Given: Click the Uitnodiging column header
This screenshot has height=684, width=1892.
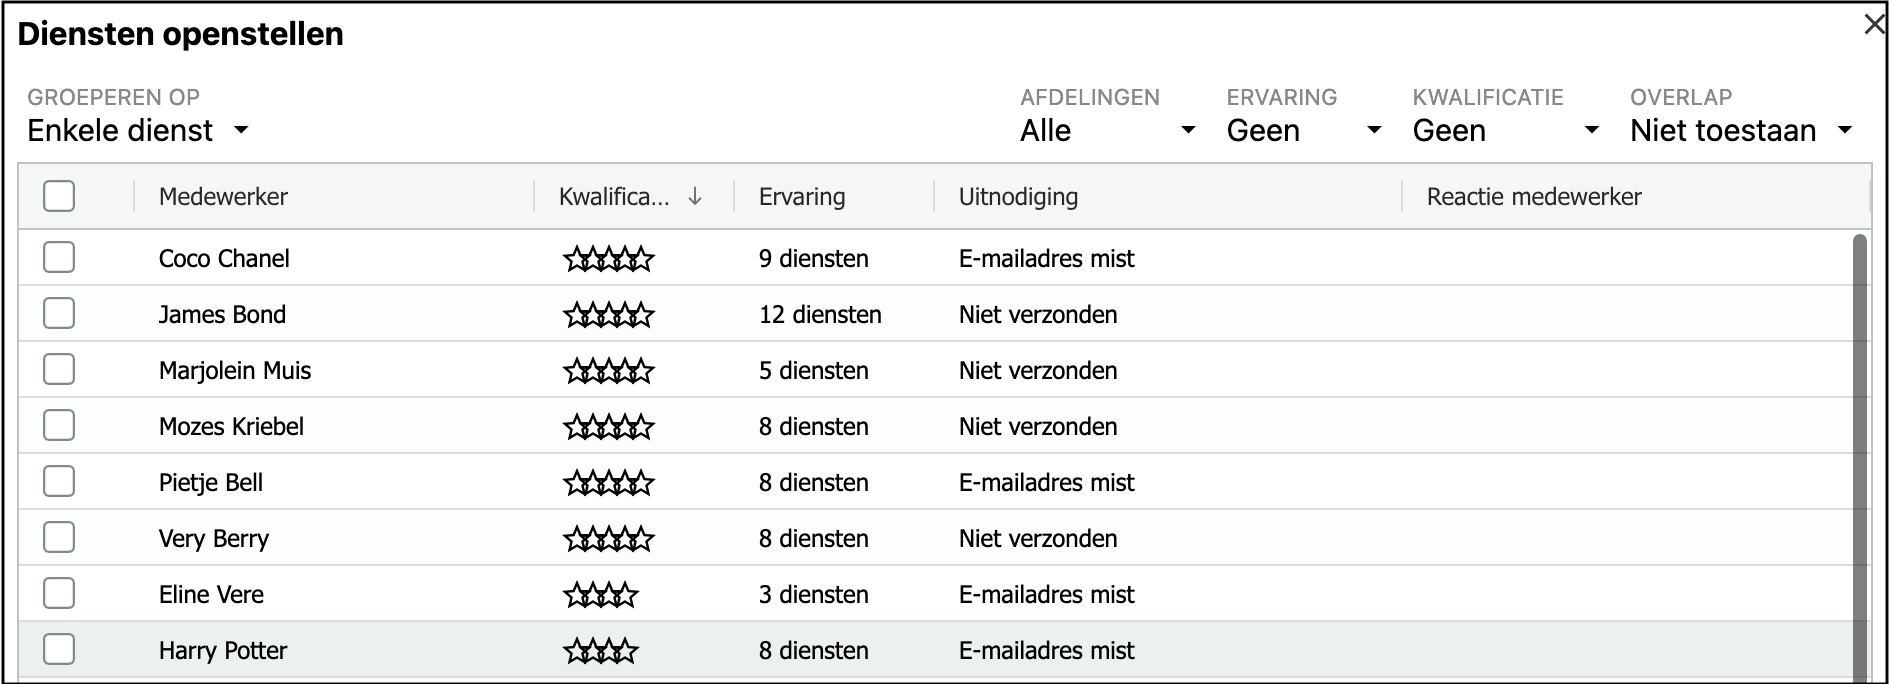Looking at the screenshot, I should click(x=1018, y=197).
